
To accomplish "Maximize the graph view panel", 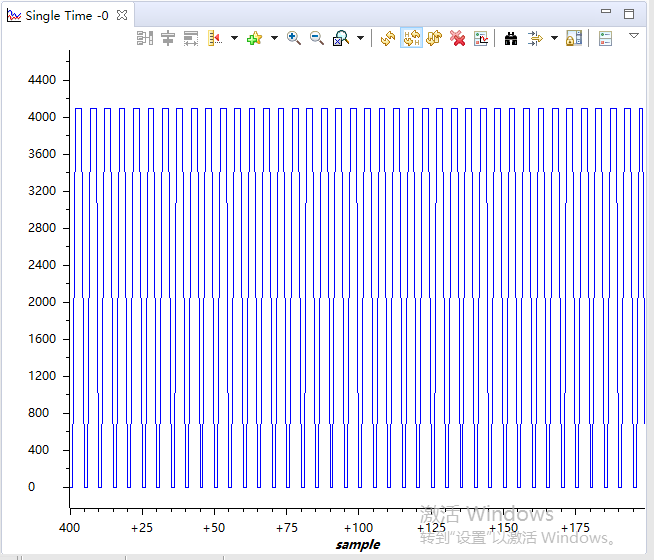I will [629, 14].
